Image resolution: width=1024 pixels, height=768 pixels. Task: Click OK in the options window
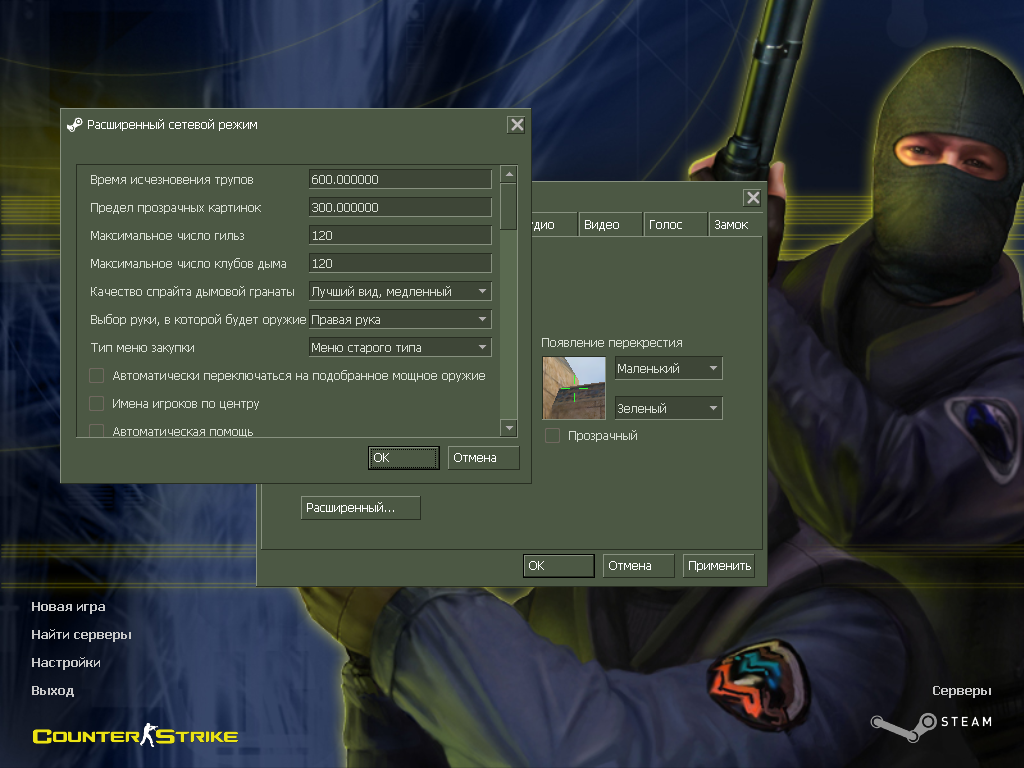(558, 566)
